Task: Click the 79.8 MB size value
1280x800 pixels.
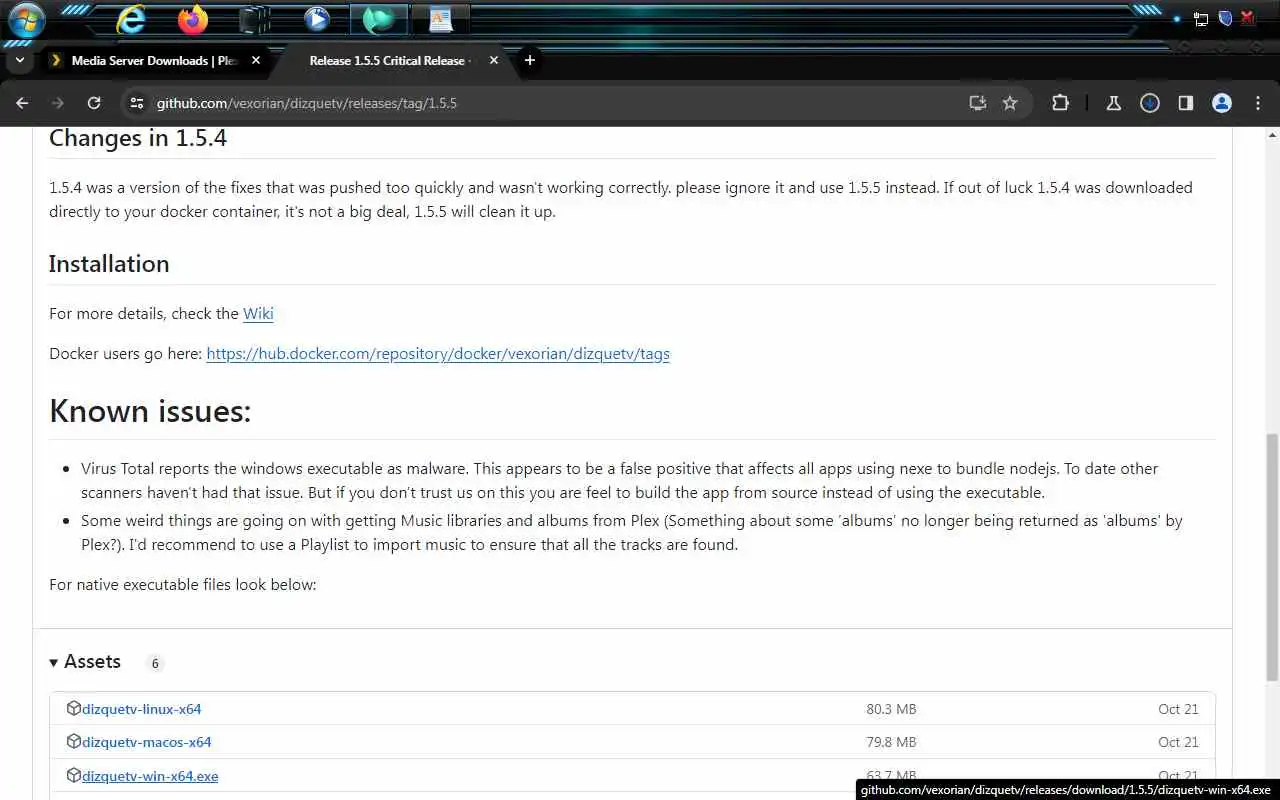Action: [x=891, y=742]
